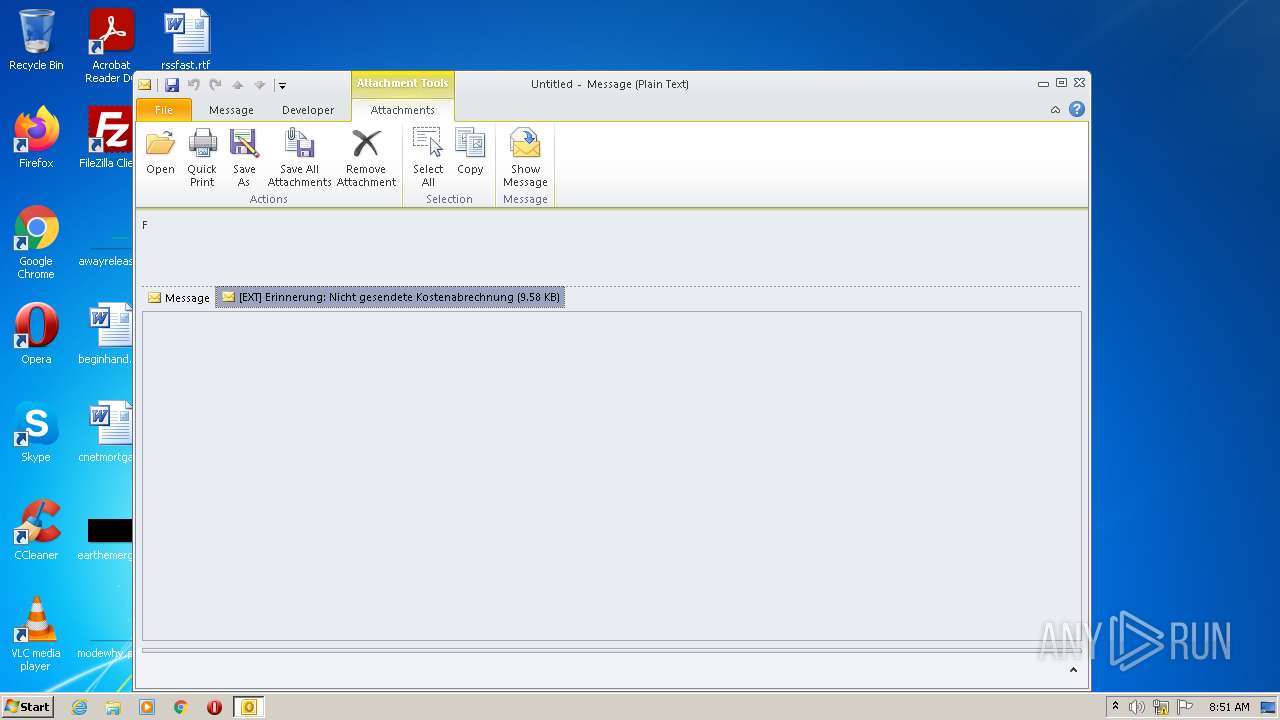
Task: Minimize the ribbon caret
Action: point(1055,110)
